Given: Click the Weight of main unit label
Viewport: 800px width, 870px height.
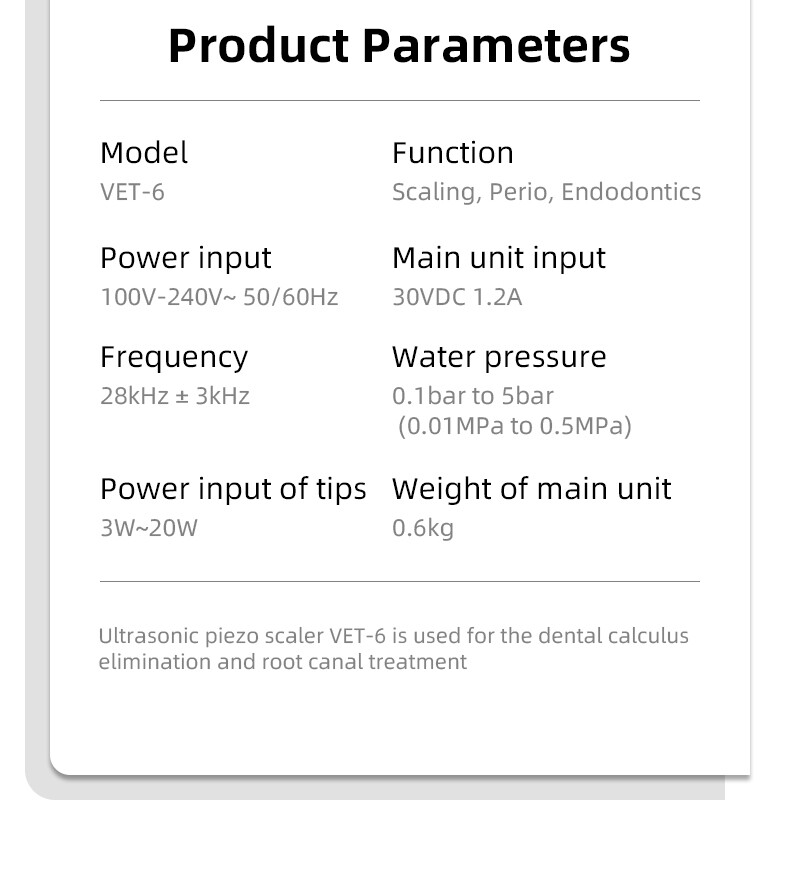Looking at the screenshot, I should click(x=531, y=489).
